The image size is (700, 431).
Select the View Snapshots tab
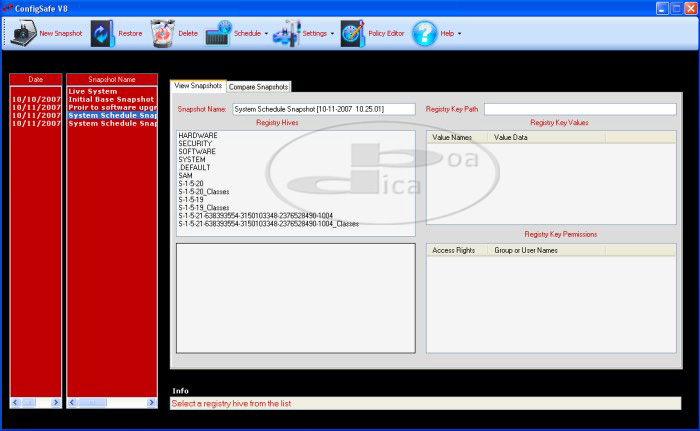[x=198, y=86]
